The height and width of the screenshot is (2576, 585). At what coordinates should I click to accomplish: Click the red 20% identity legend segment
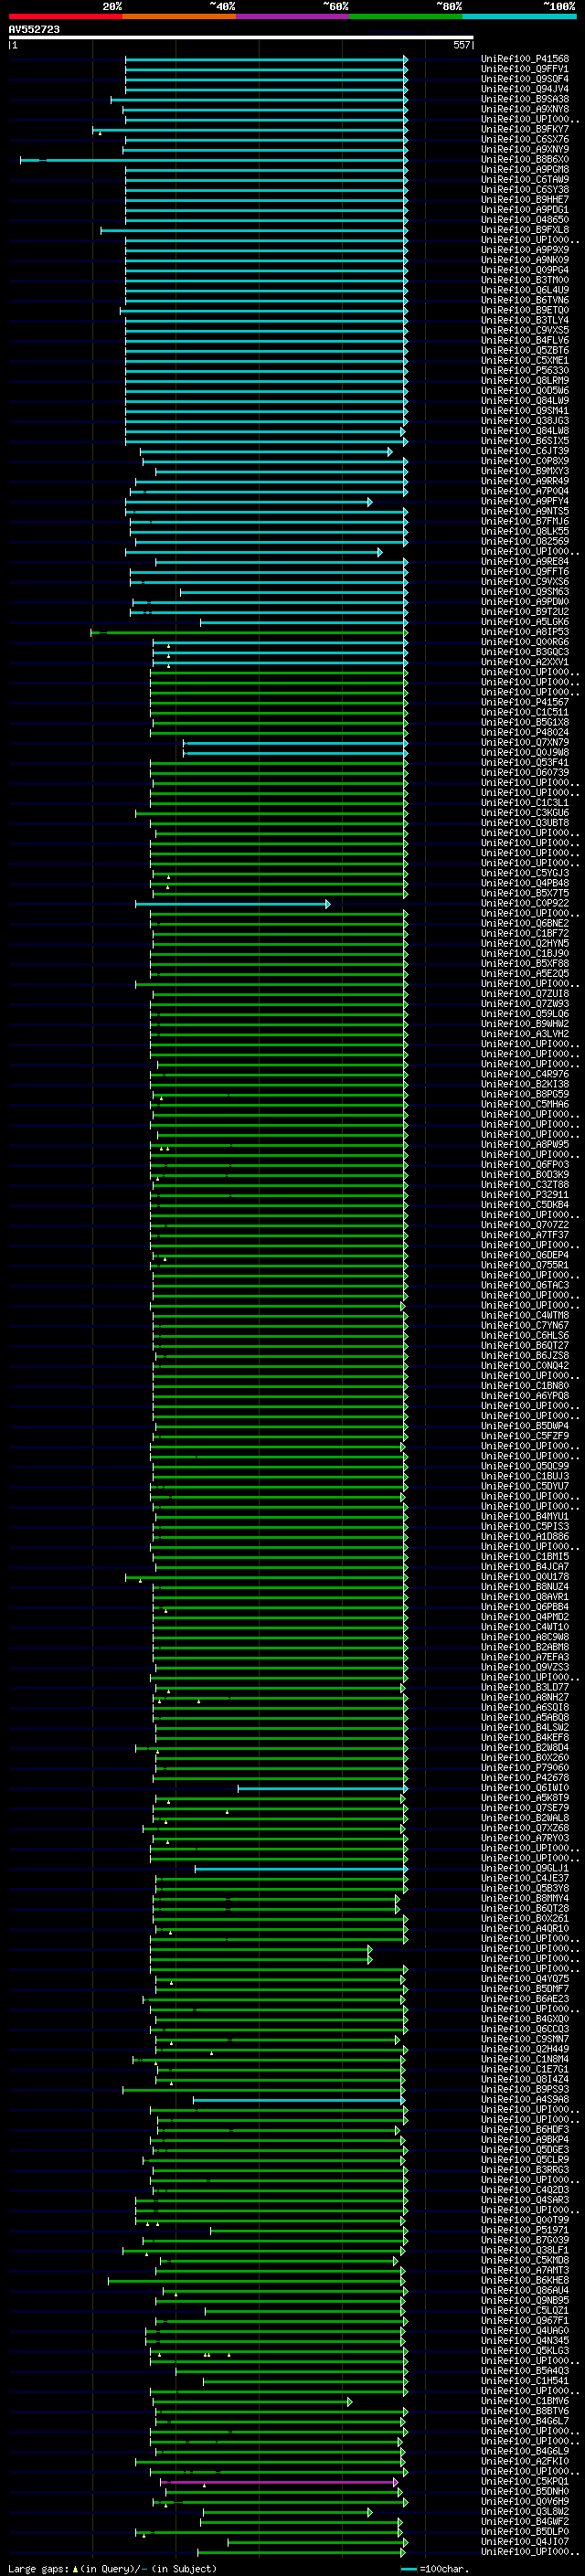pos(65,16)
